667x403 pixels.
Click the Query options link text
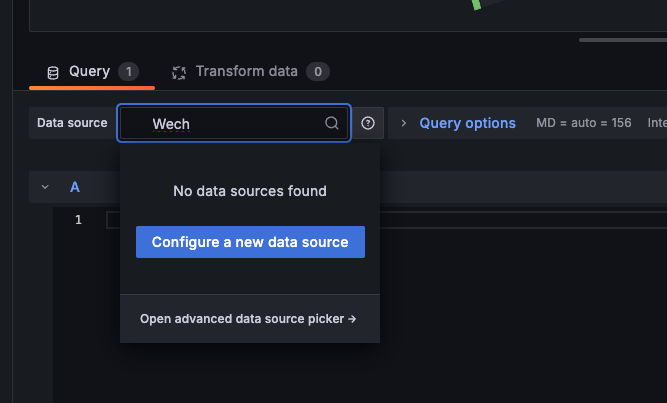[467, 123]
